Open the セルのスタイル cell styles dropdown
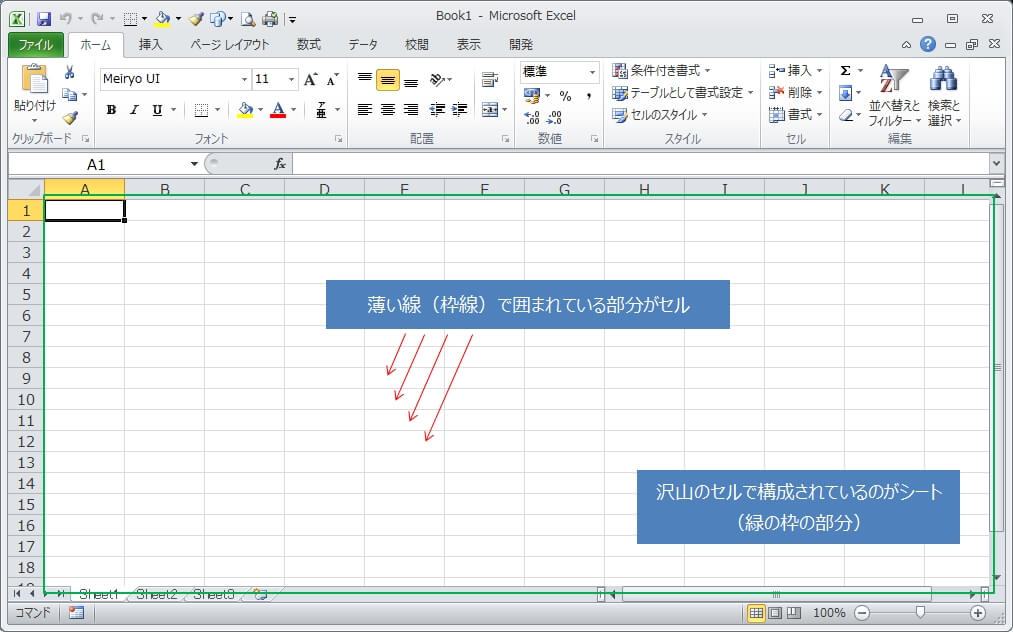This screenshot has height=632, width=1013. (660, 115)
